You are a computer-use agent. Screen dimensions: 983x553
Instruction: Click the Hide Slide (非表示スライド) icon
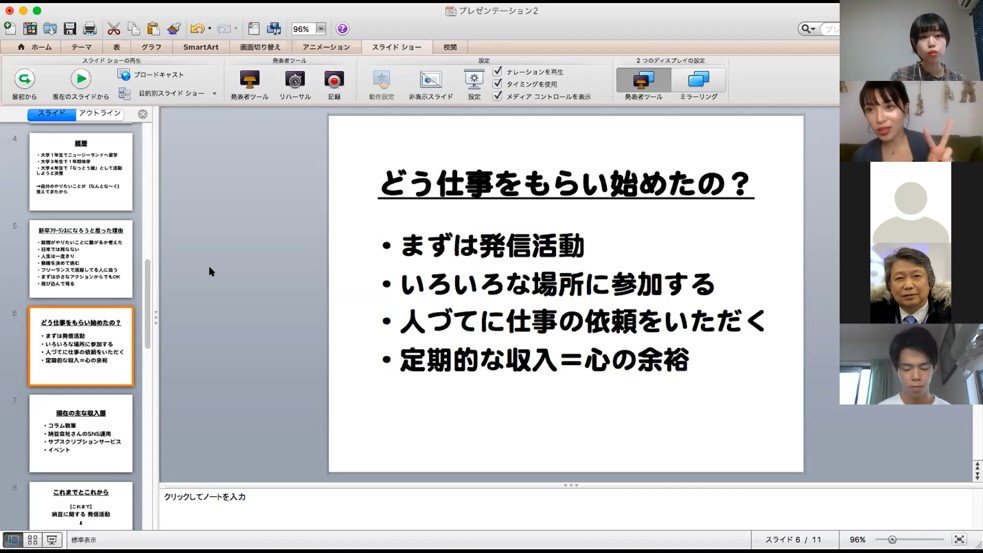[431, 80]
